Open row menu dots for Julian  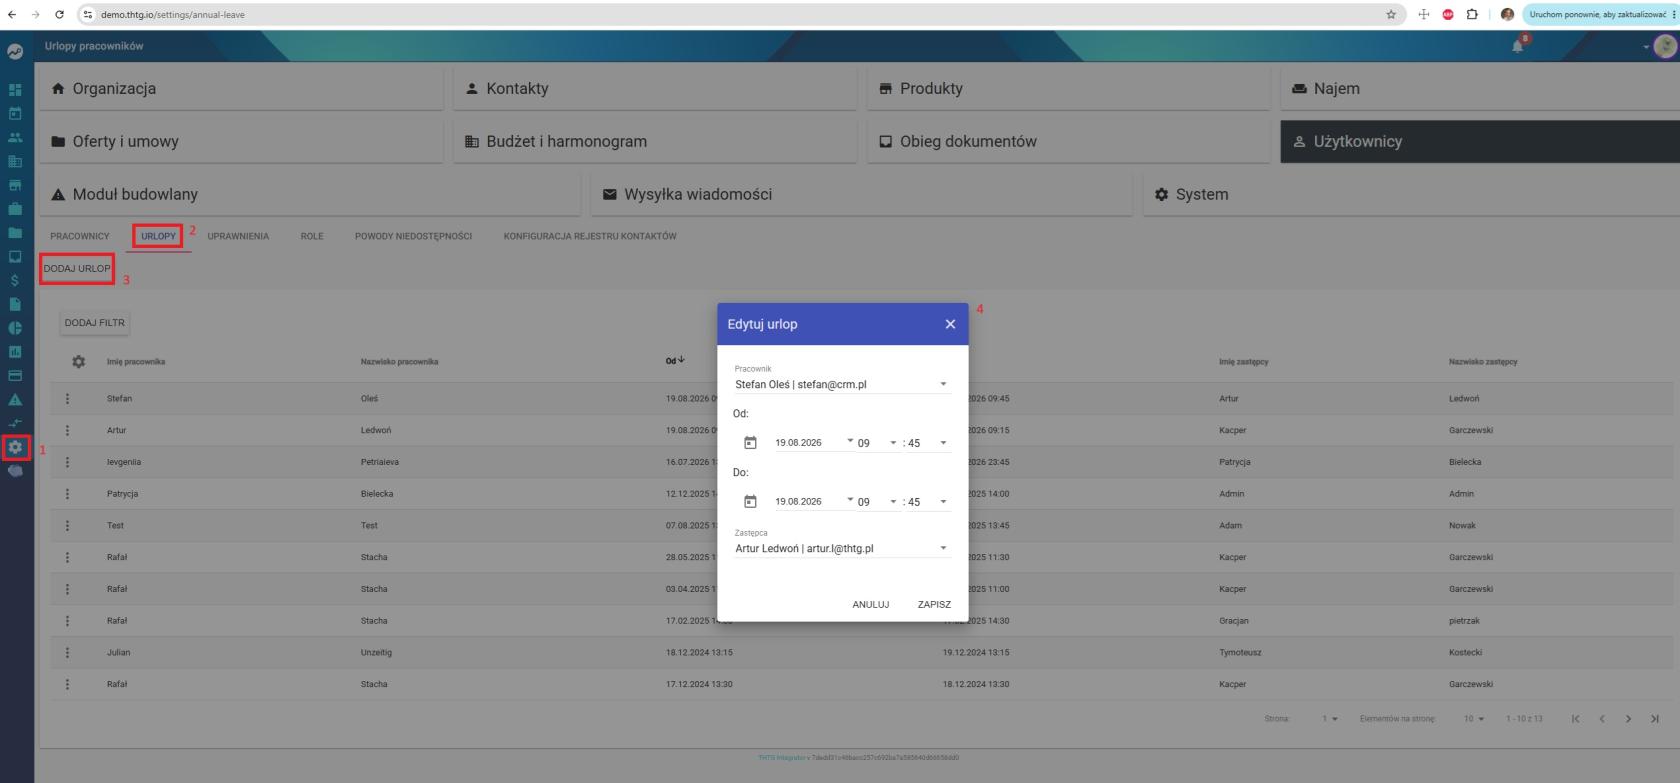(68, 652)
